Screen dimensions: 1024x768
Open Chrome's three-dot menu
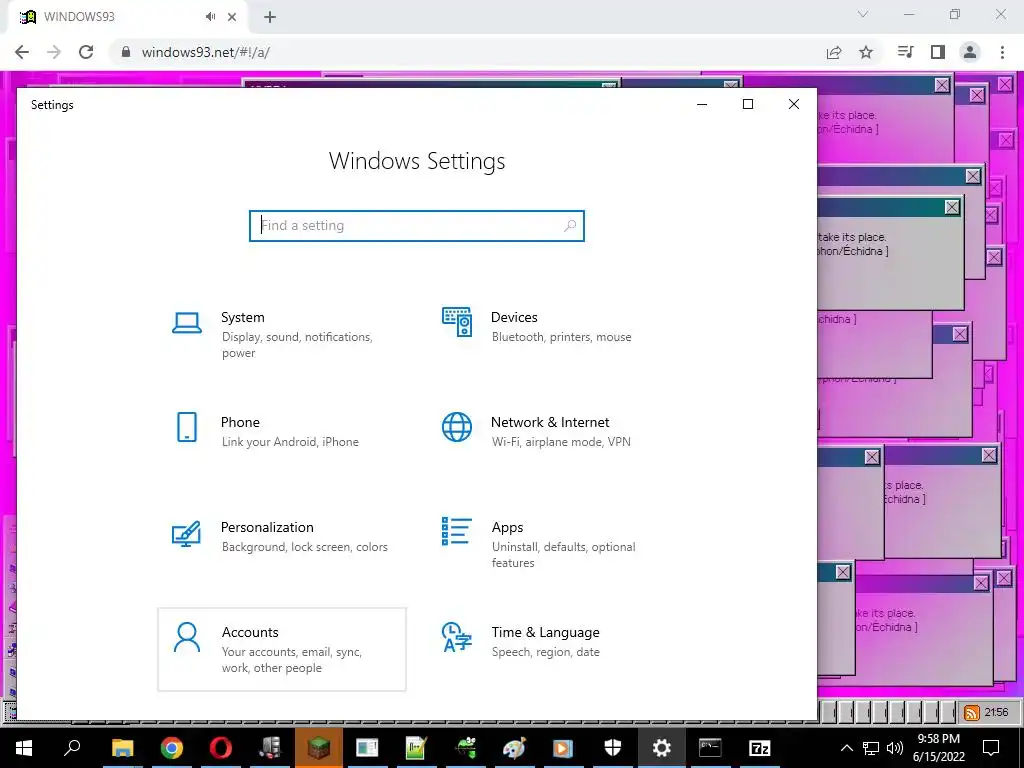[x=1002, y=52]
